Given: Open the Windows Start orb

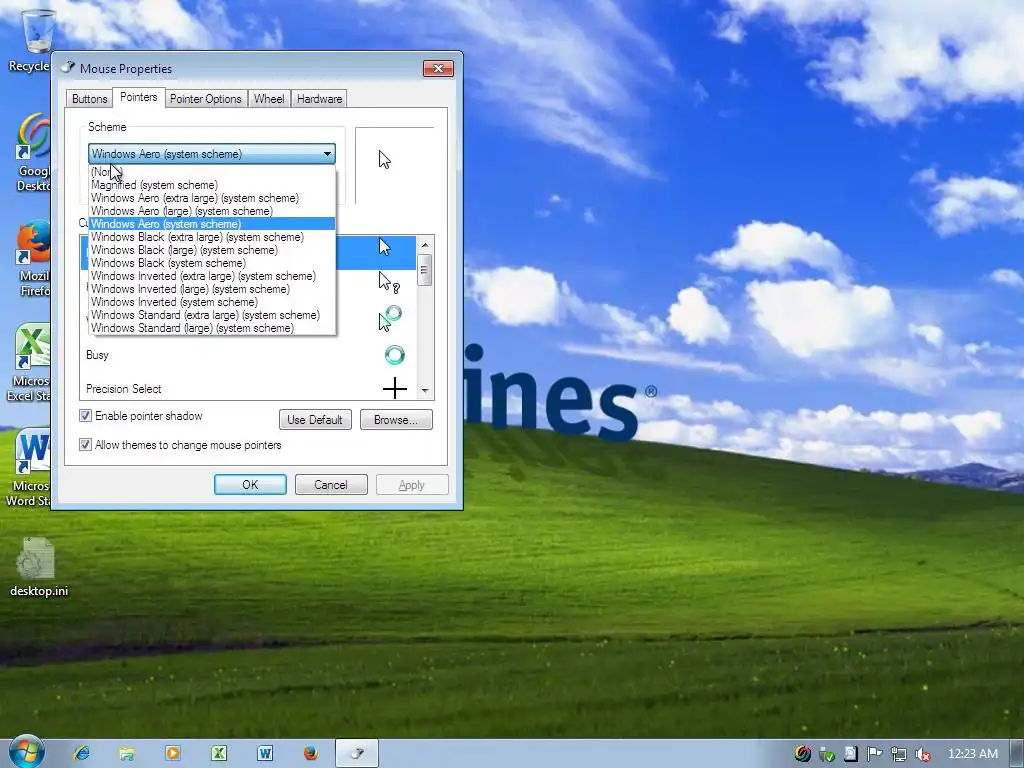Looking at the screenshot, I should coord(26,752).
